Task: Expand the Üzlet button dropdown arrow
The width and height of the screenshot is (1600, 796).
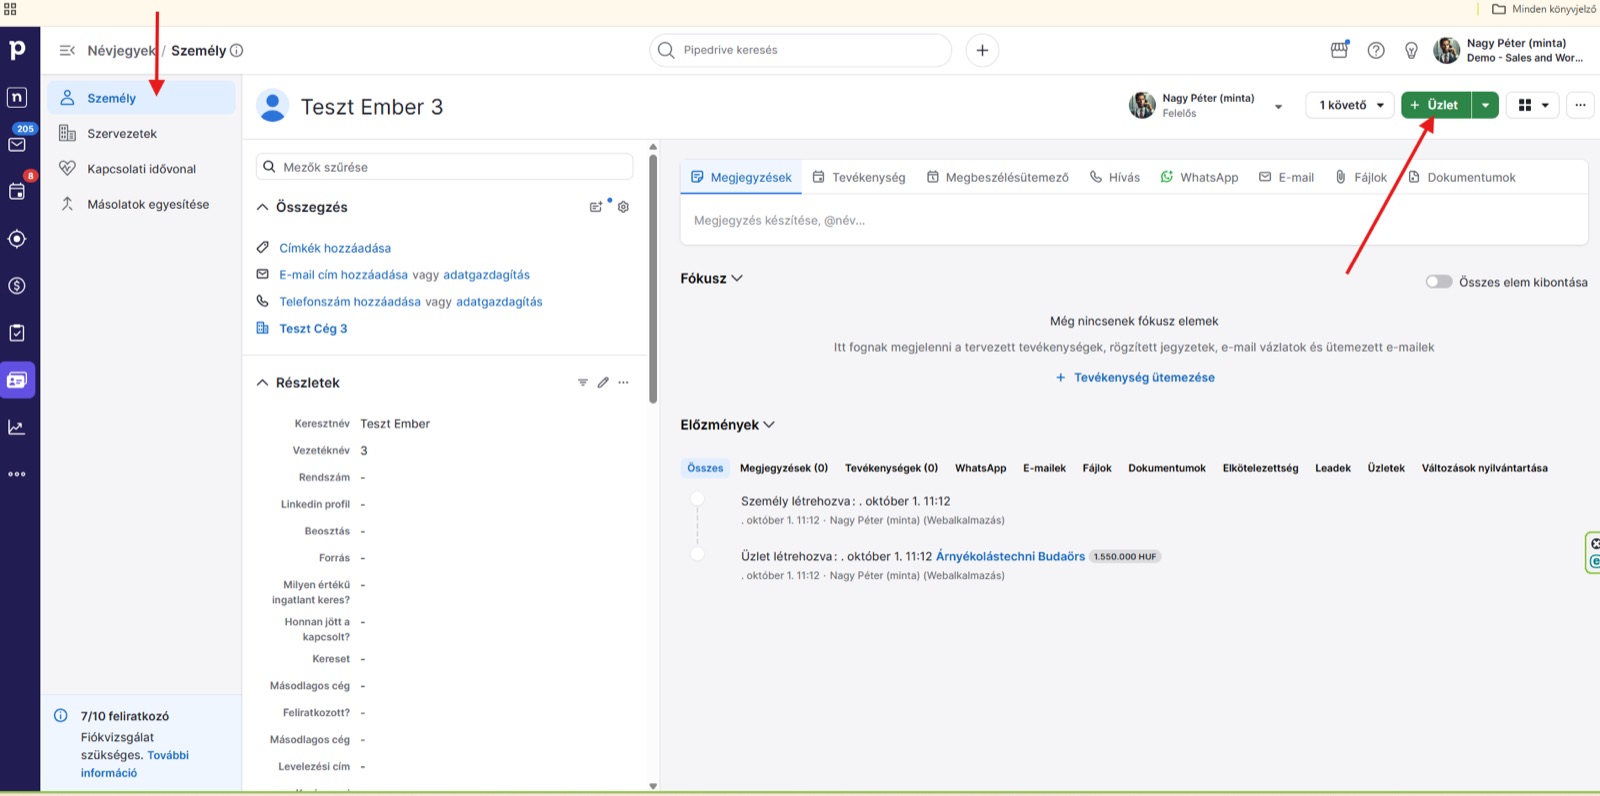Action: pyautogui.click(x=1485, y=105)
